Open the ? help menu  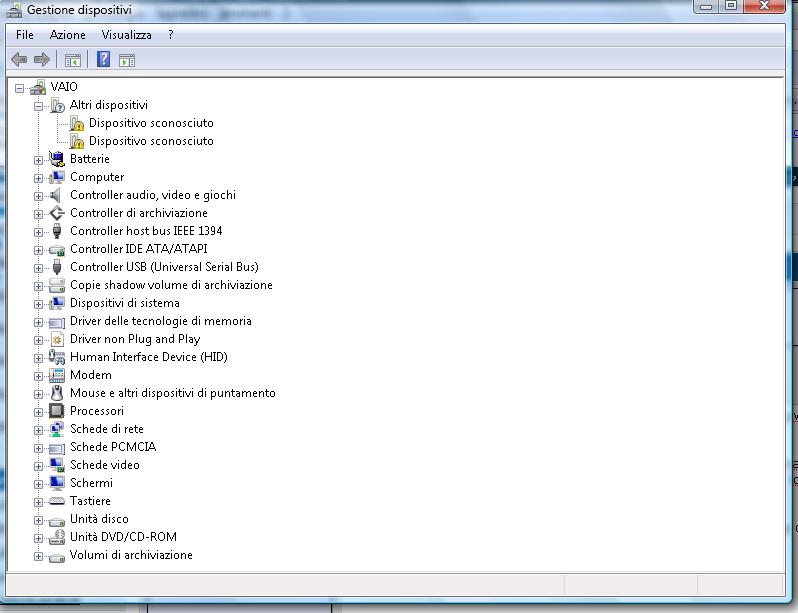coord(170,35)
